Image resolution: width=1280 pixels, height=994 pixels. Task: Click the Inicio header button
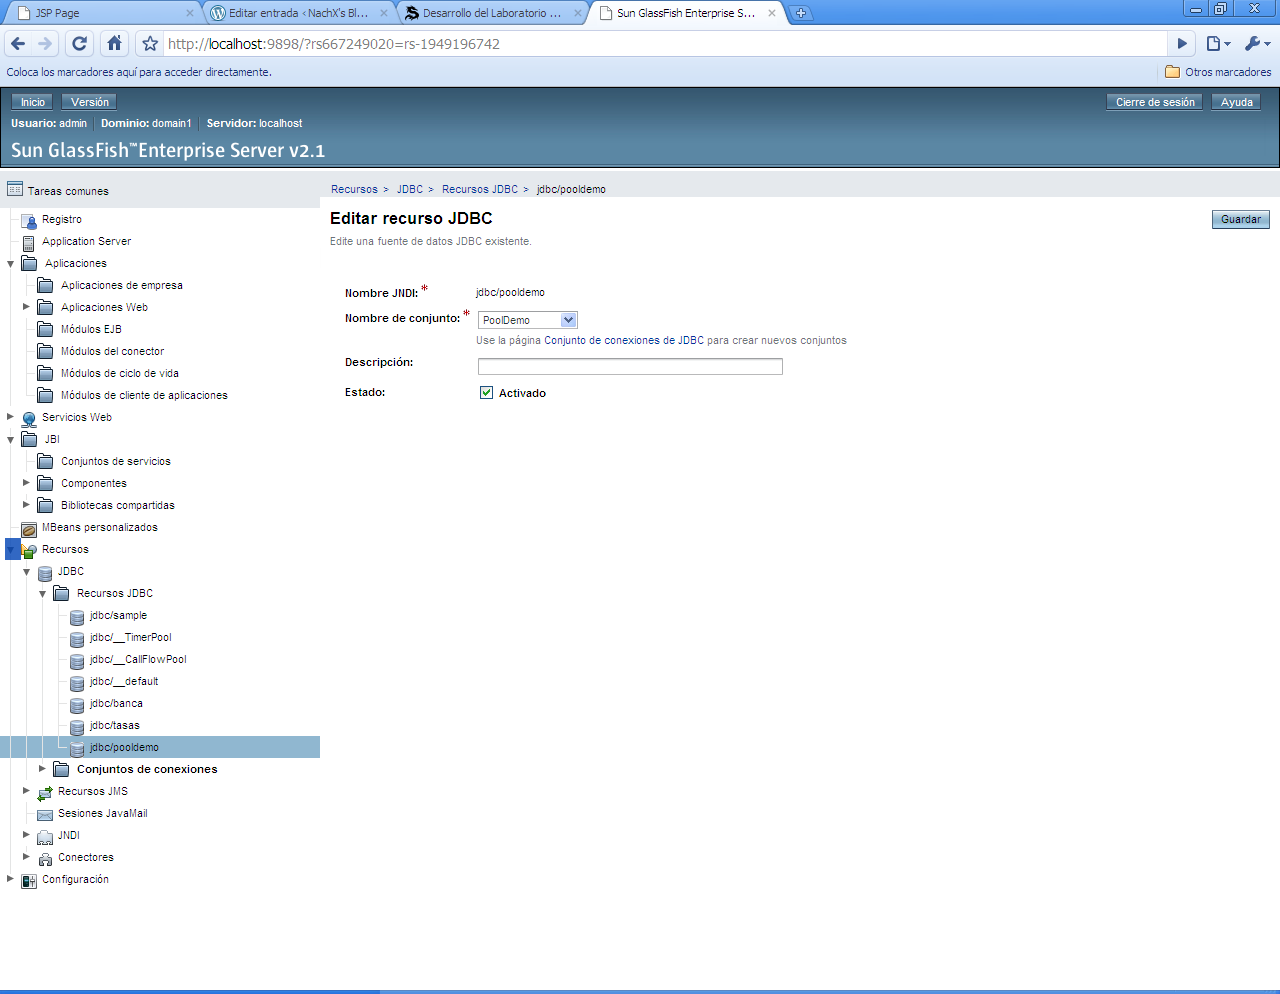(33, 102)
